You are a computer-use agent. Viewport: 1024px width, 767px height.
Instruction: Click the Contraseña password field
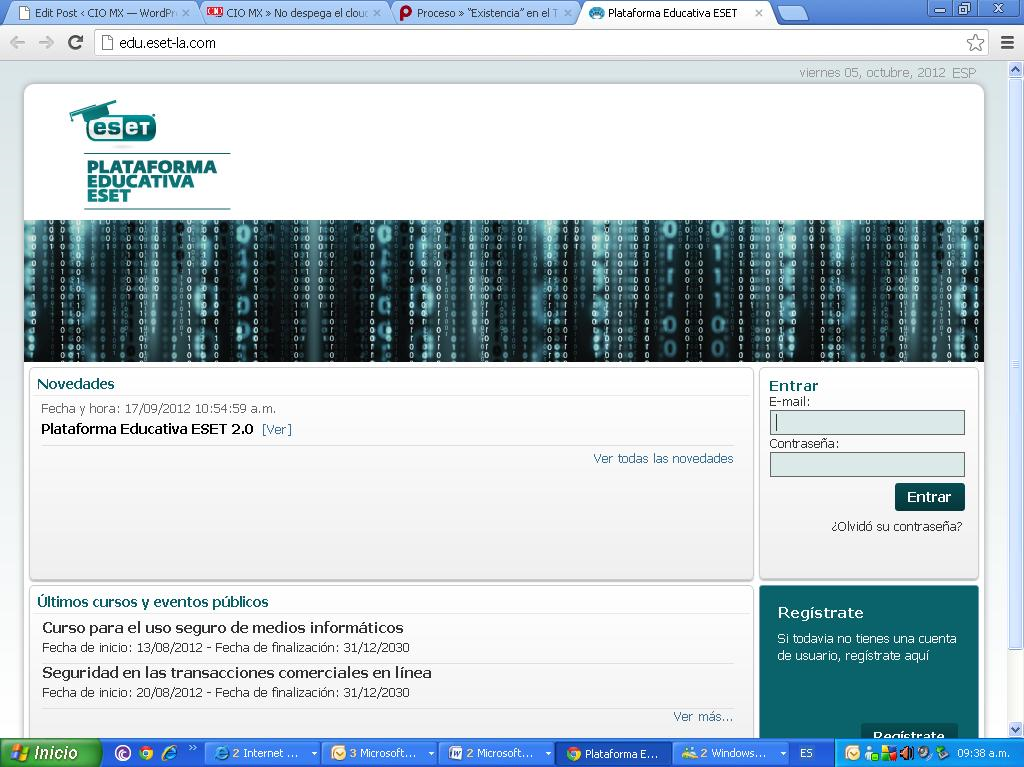[867, 465]
